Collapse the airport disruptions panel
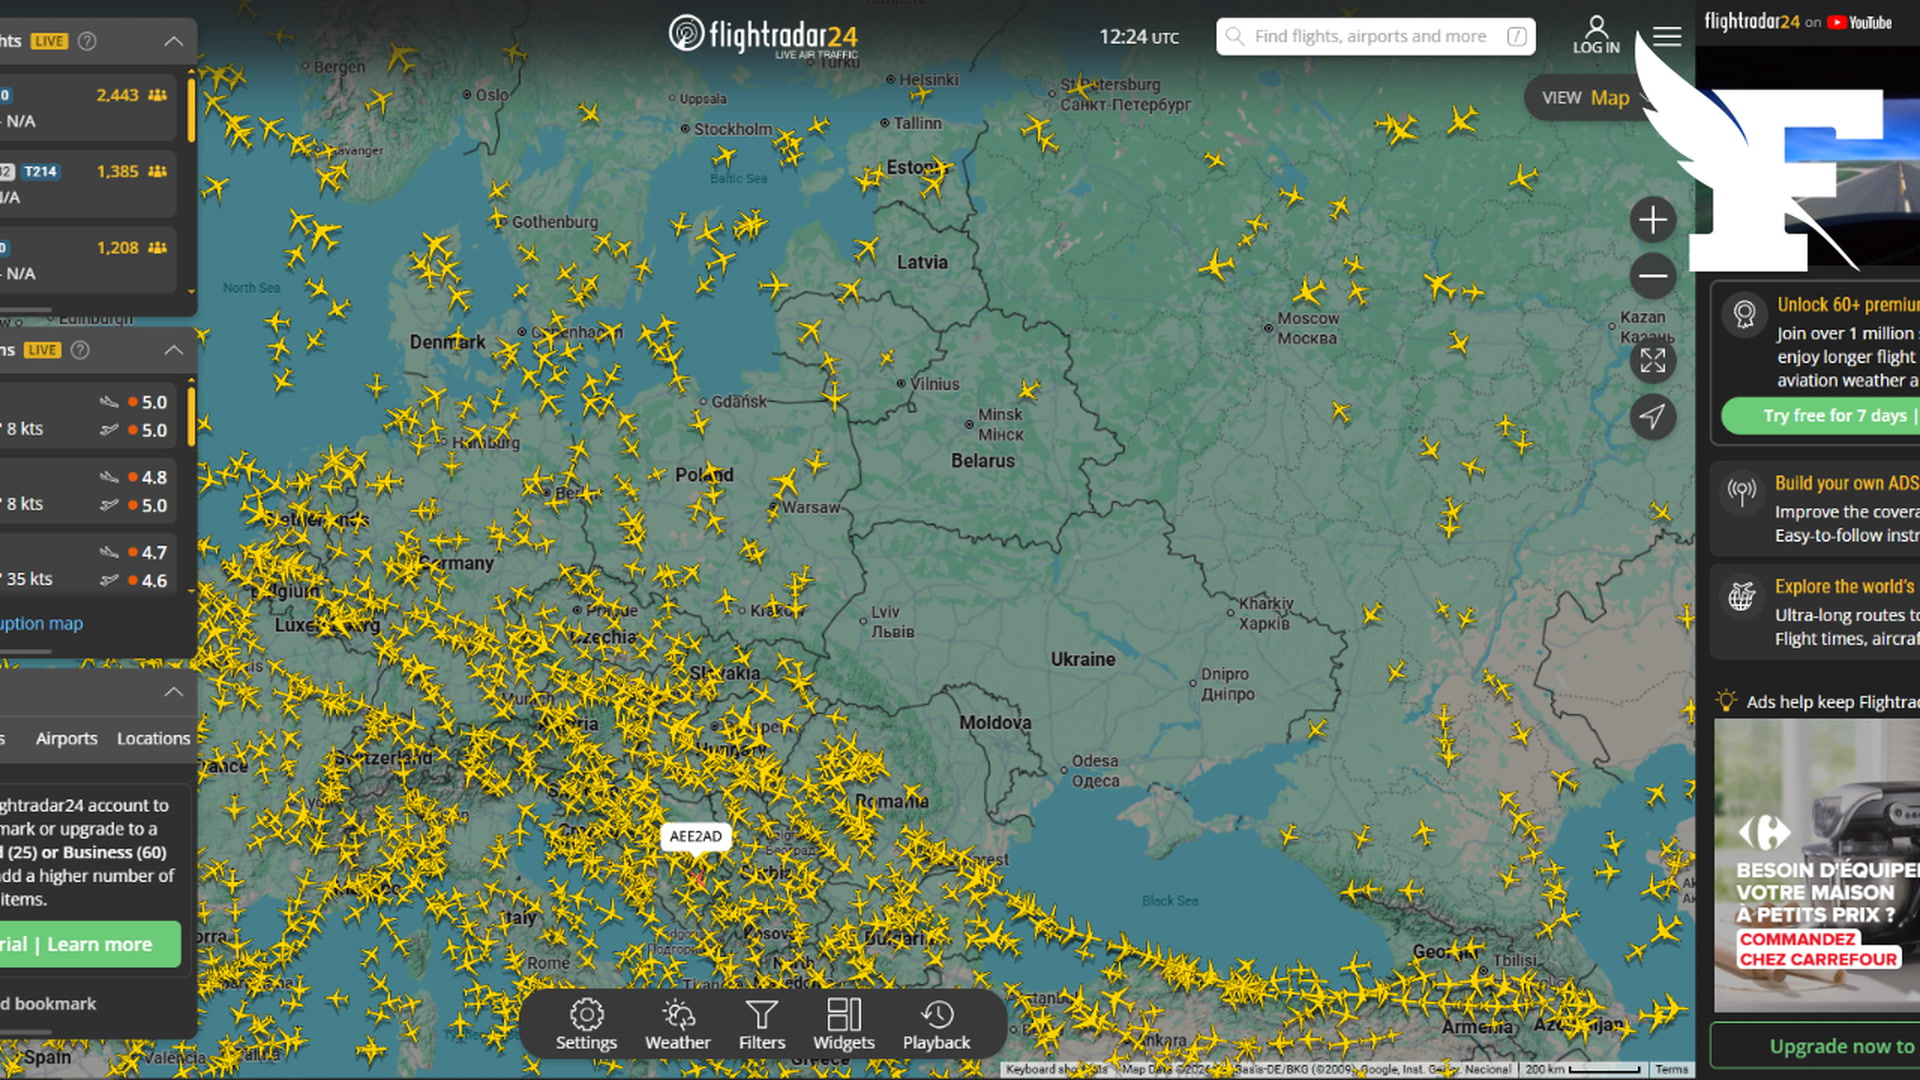This screenshot has width=1920, height=1080. 173,350
